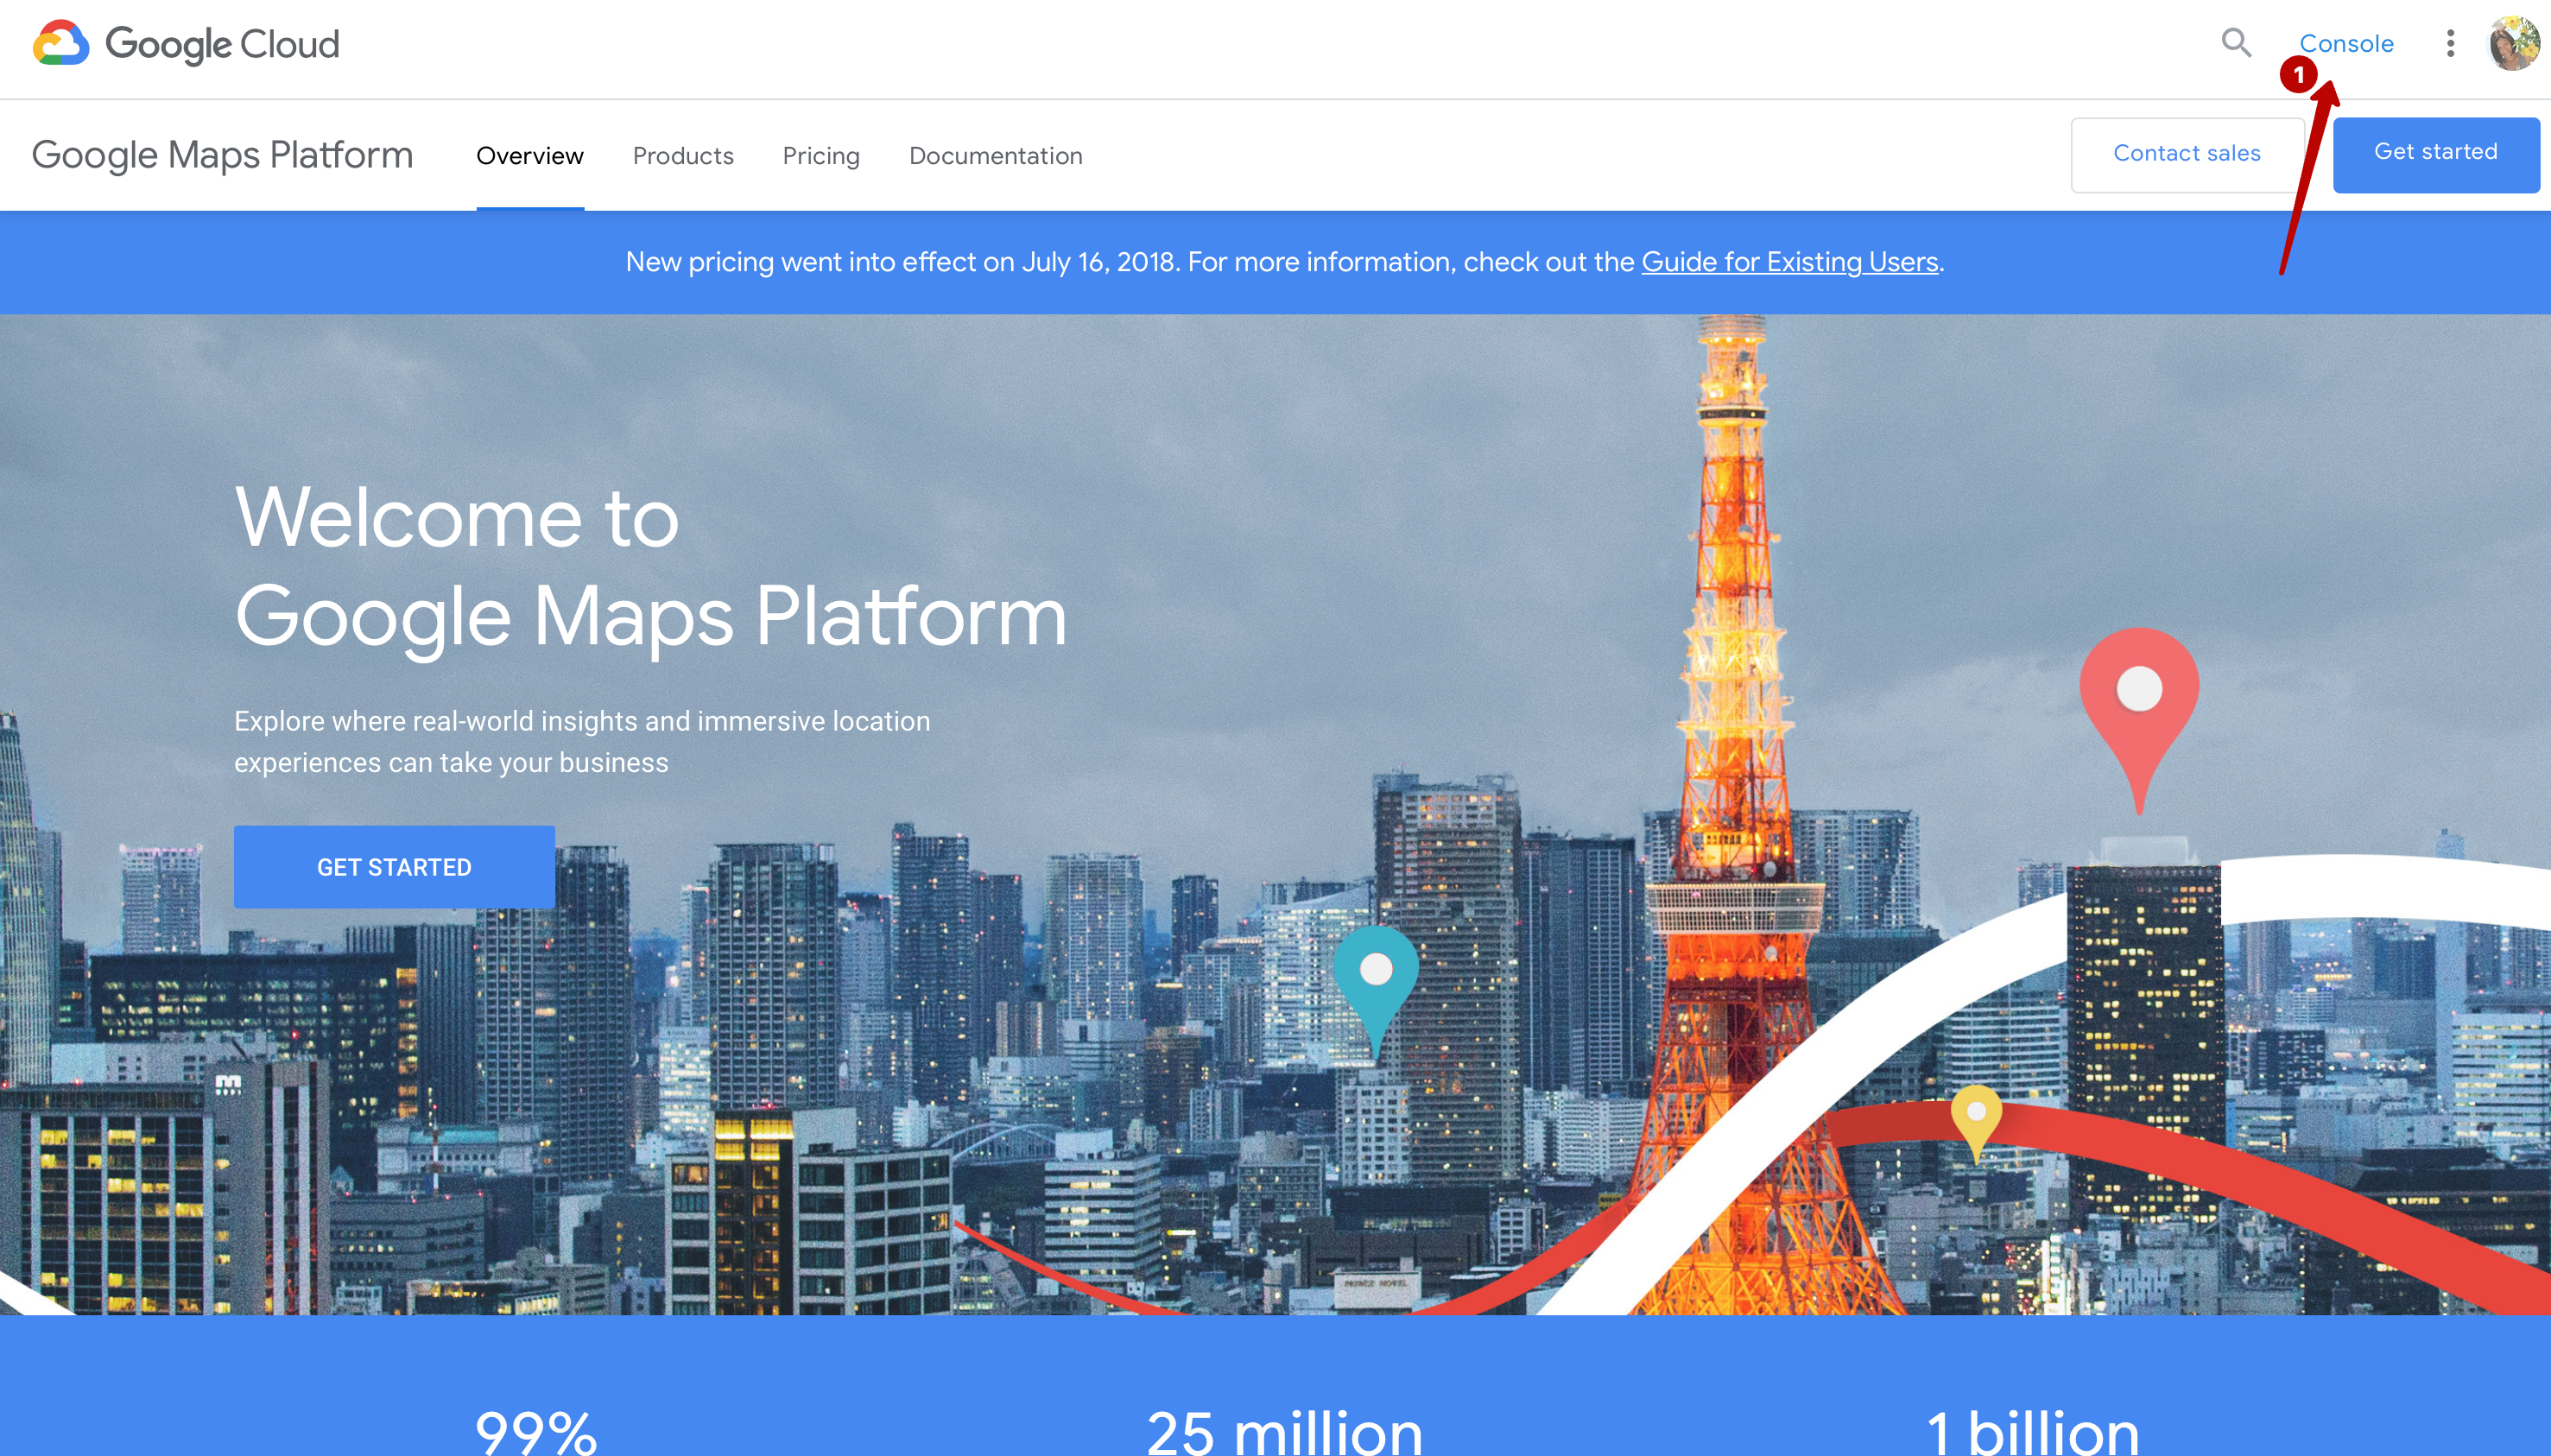Image resolution: width=2551 pixels, height=1456 pixels.
Task: Click the 25 million statistic
Action: pyautogui.click(x=1284, y=1432)
